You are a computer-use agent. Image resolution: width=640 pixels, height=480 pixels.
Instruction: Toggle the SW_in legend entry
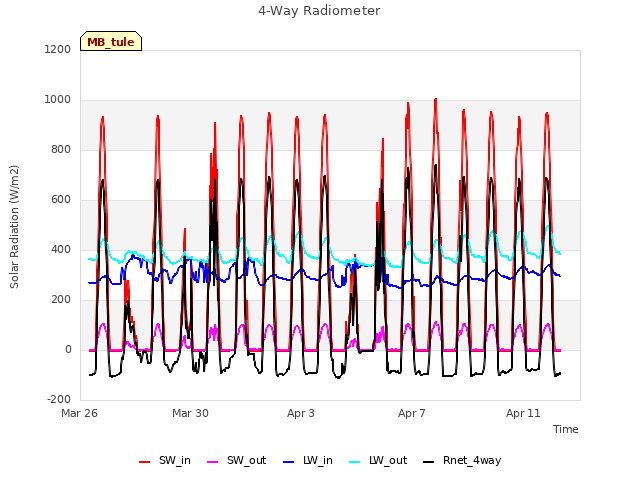tap(165, 461)
